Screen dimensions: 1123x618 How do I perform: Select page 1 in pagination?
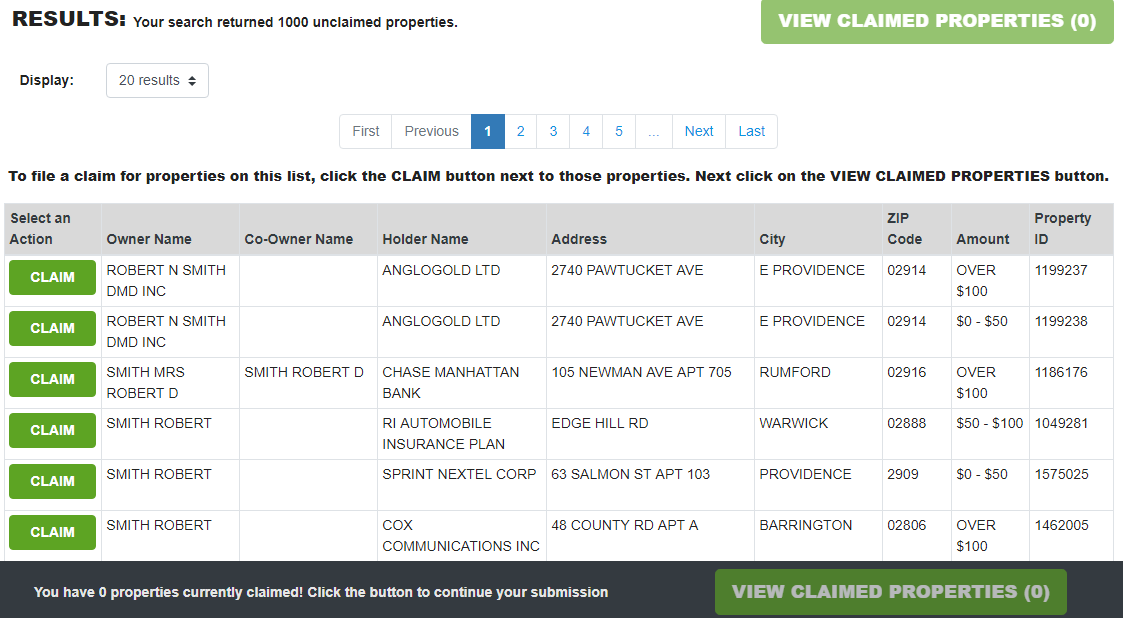(x=488, y=131)
